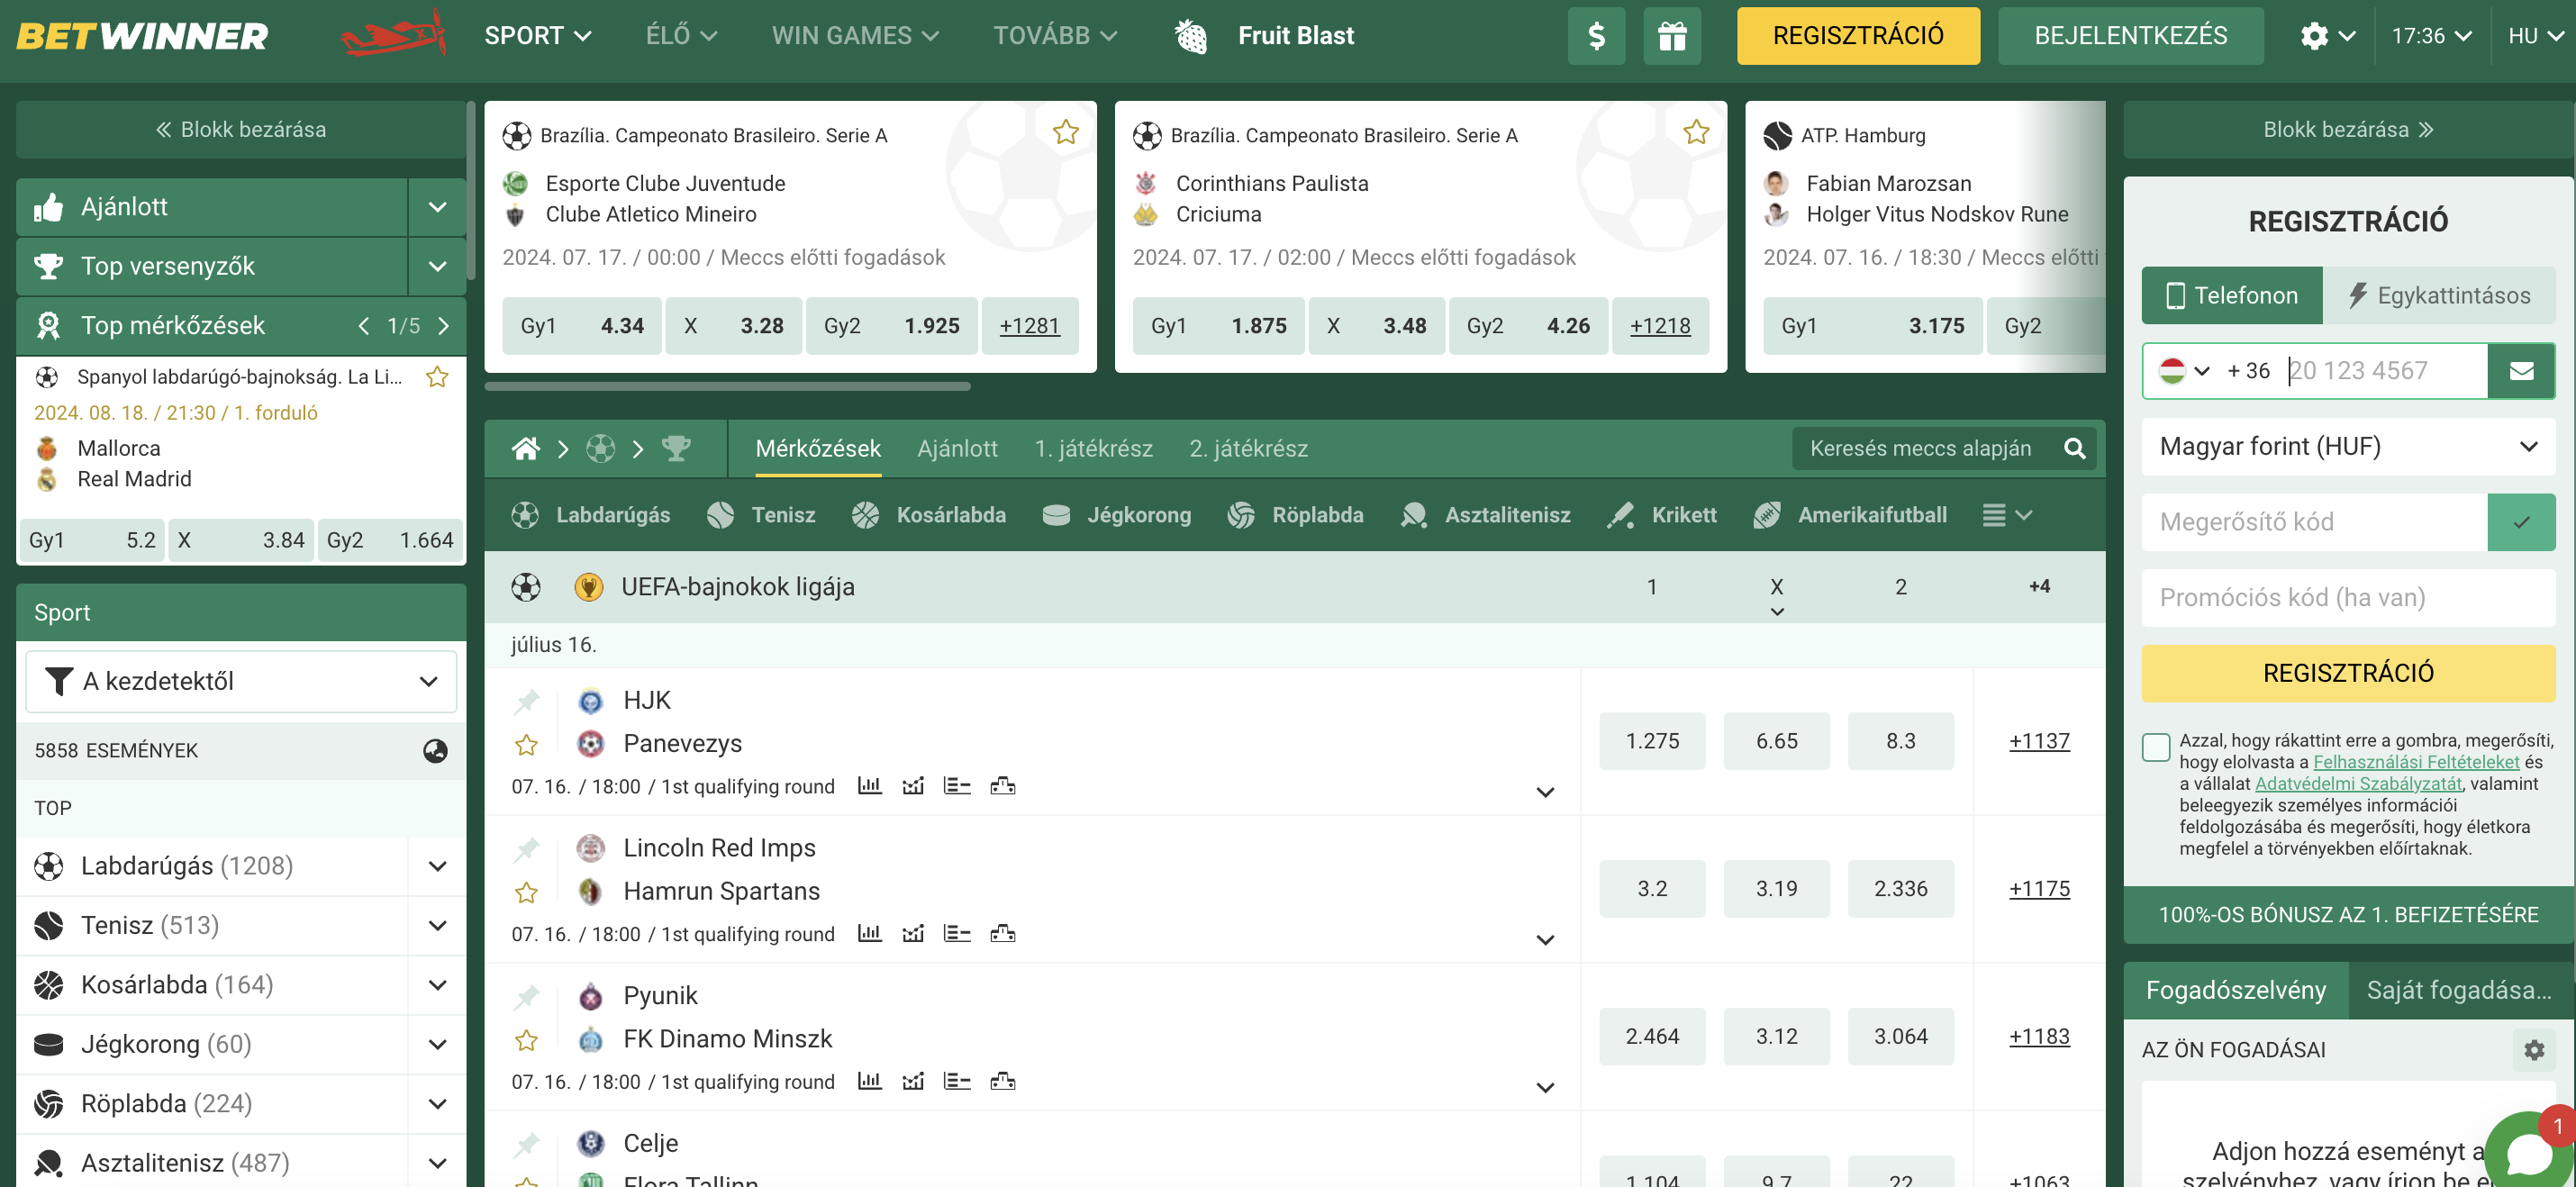Open the gift promotions icon in header
The height and width of the screenshot is (1187, 2576).
tap(1673, 35)
